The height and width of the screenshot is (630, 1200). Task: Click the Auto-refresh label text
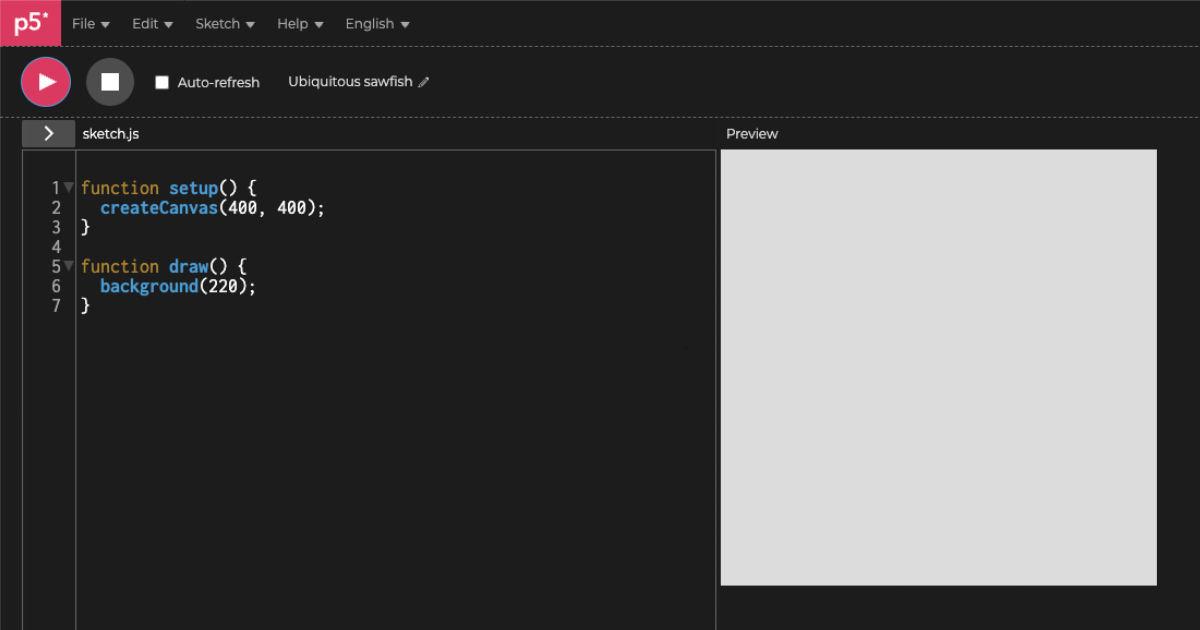click(218, 83)
